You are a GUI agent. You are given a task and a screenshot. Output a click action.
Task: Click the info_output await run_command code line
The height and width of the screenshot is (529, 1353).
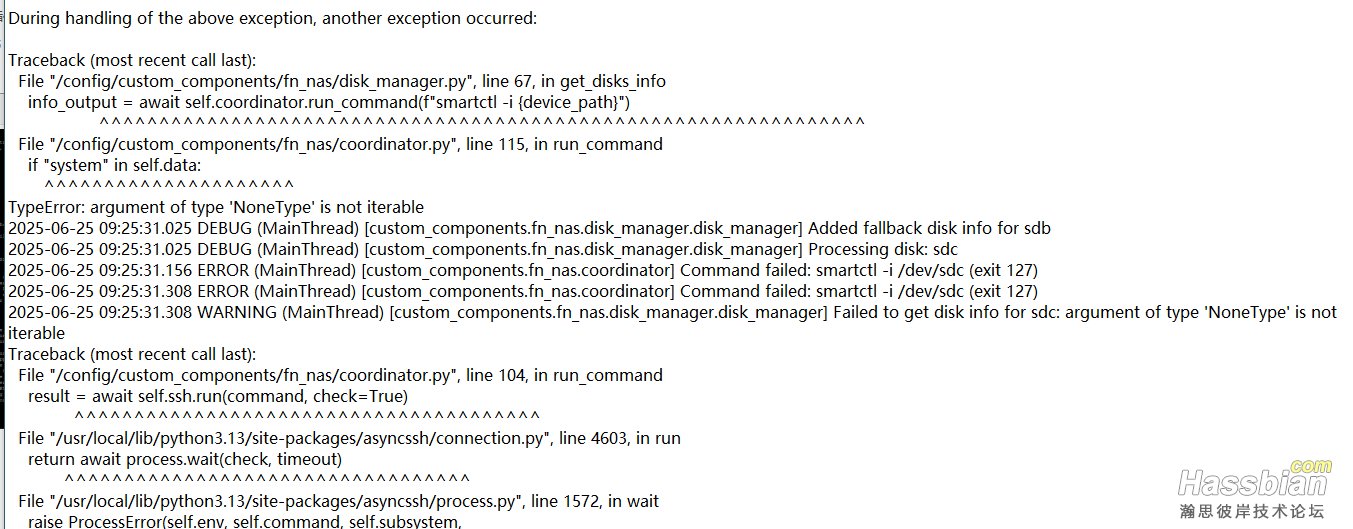pyautogui.click(x=329, y=102)
